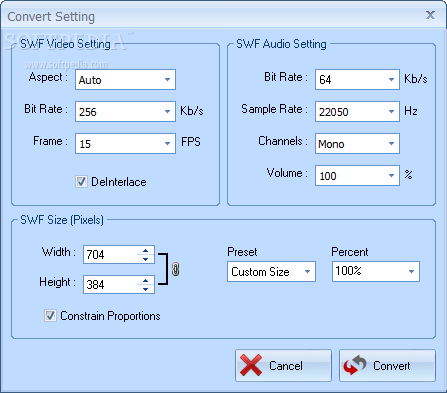The height and width of the screenshot is (393, 447).
Task: Open the Percent dropdown showing 100%
Action: point(376,271)
